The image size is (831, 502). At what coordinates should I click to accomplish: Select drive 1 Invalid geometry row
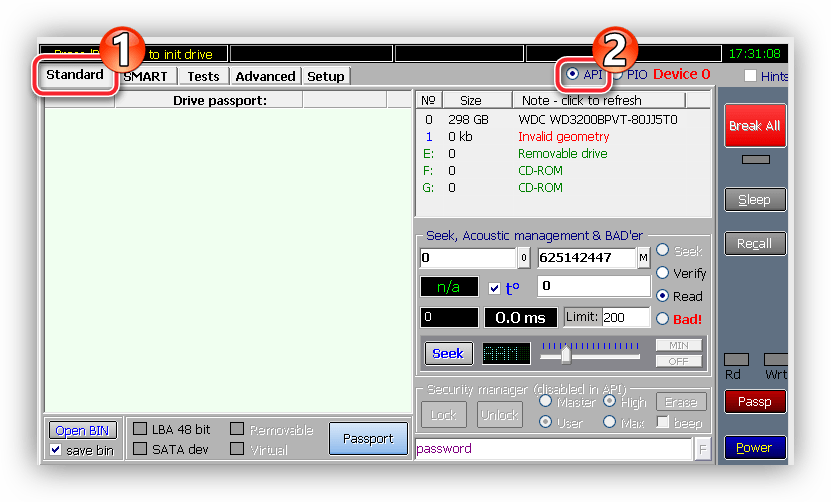pos(563,137)
